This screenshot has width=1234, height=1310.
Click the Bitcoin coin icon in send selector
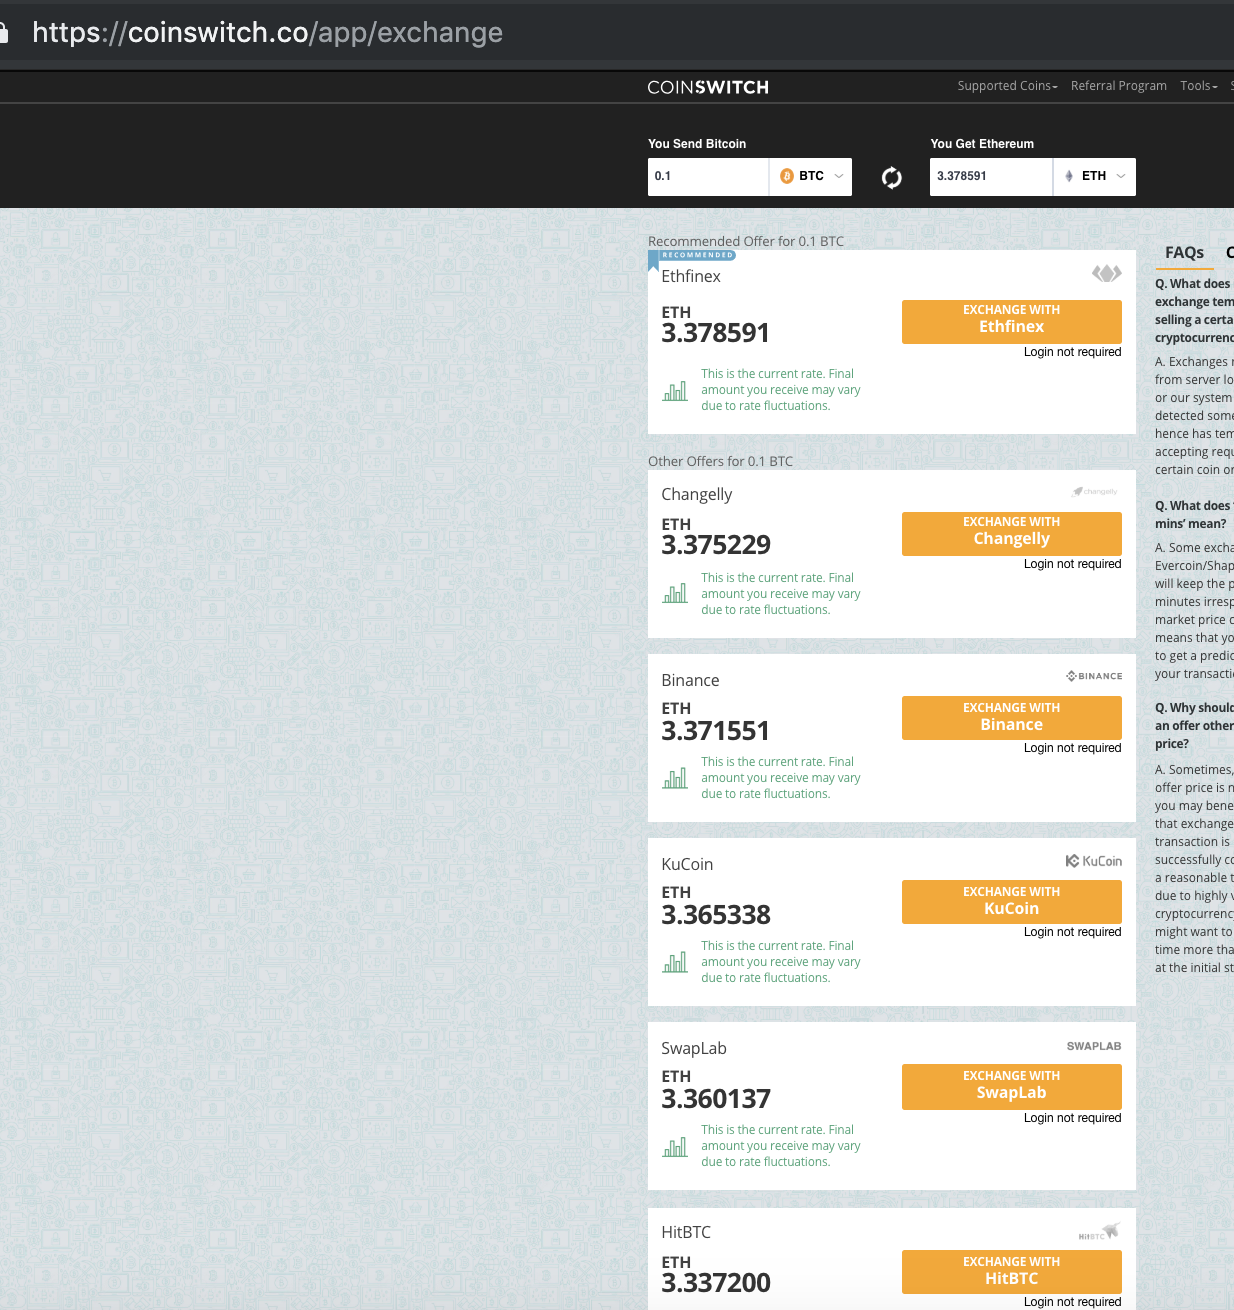click(x=787, y=176)
